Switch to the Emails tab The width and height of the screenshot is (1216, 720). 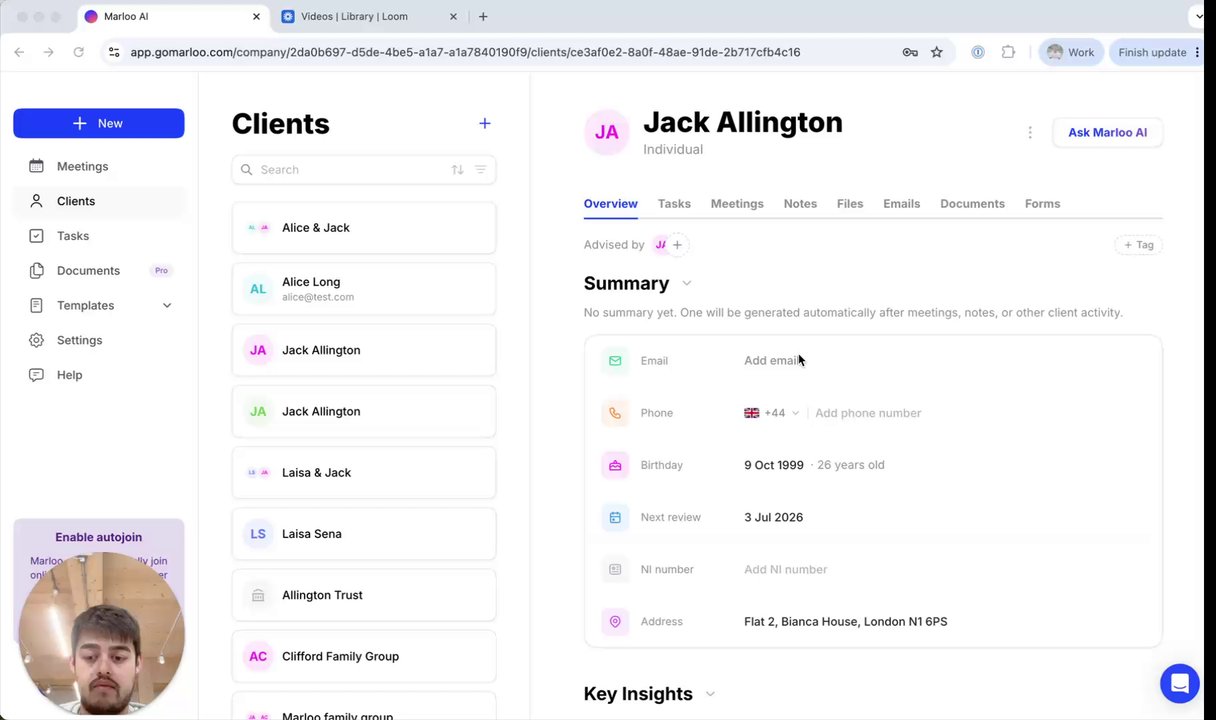point(901,204)
